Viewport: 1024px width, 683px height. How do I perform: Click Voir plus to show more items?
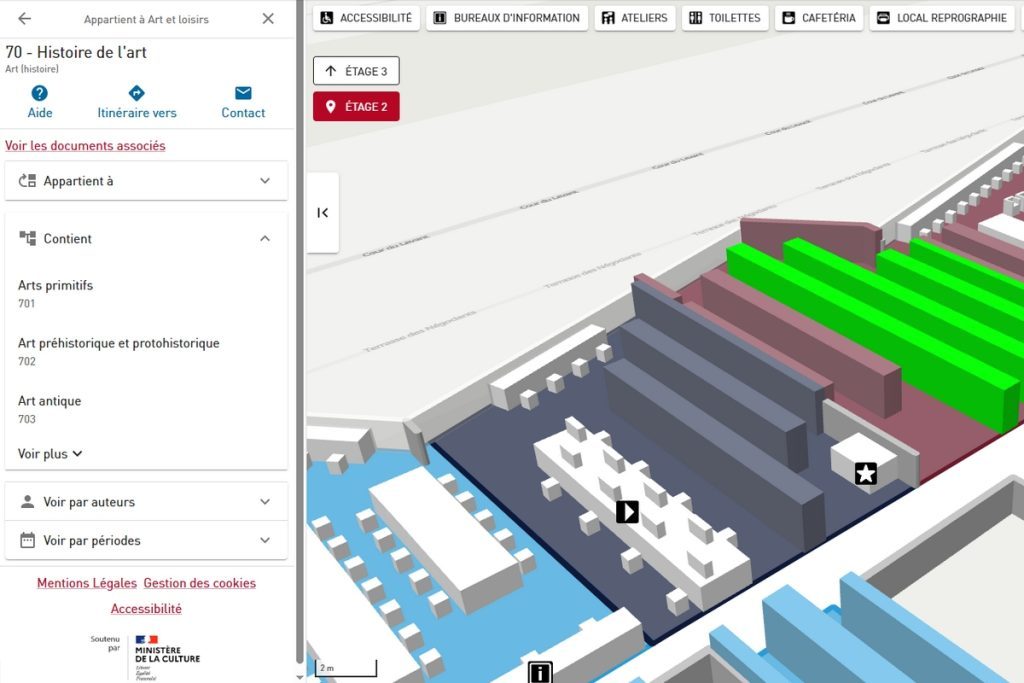(50, 454)
